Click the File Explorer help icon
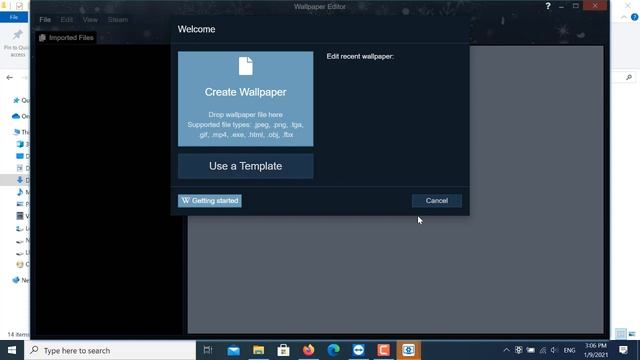640x360 pixels. coord(634,17)
